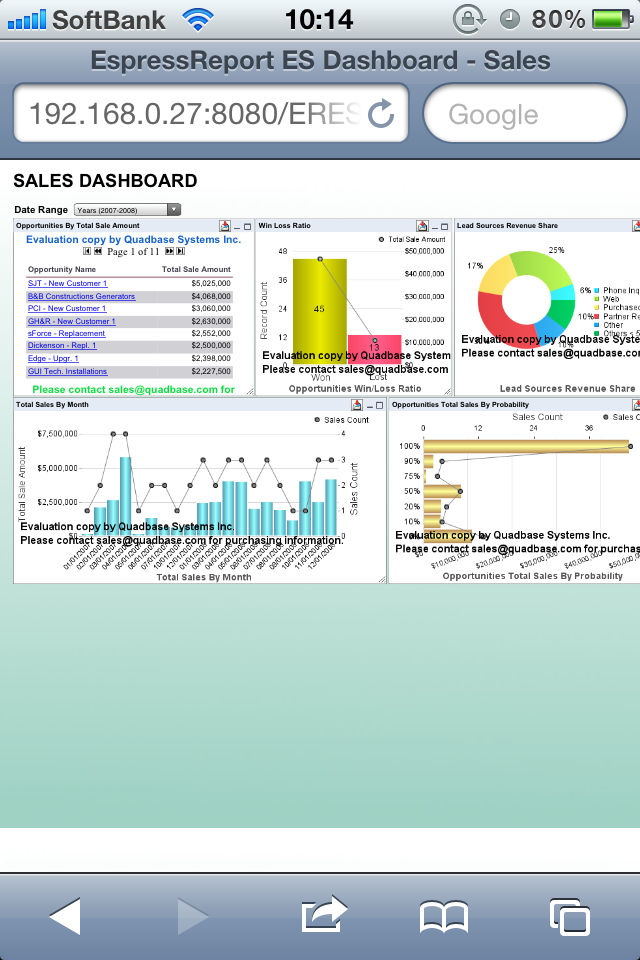Tap the Safari forward arrow
The height and width of the screenshot is (960, 640).
pos(193,916)
